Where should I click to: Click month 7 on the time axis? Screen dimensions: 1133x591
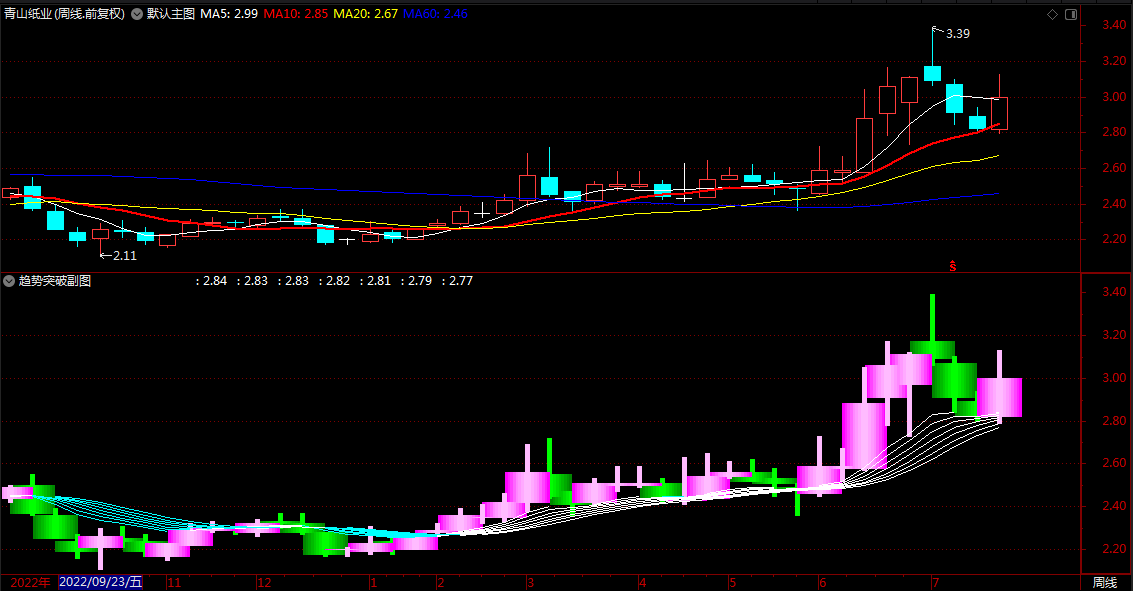pyautogui.click(x=936, y=582)
